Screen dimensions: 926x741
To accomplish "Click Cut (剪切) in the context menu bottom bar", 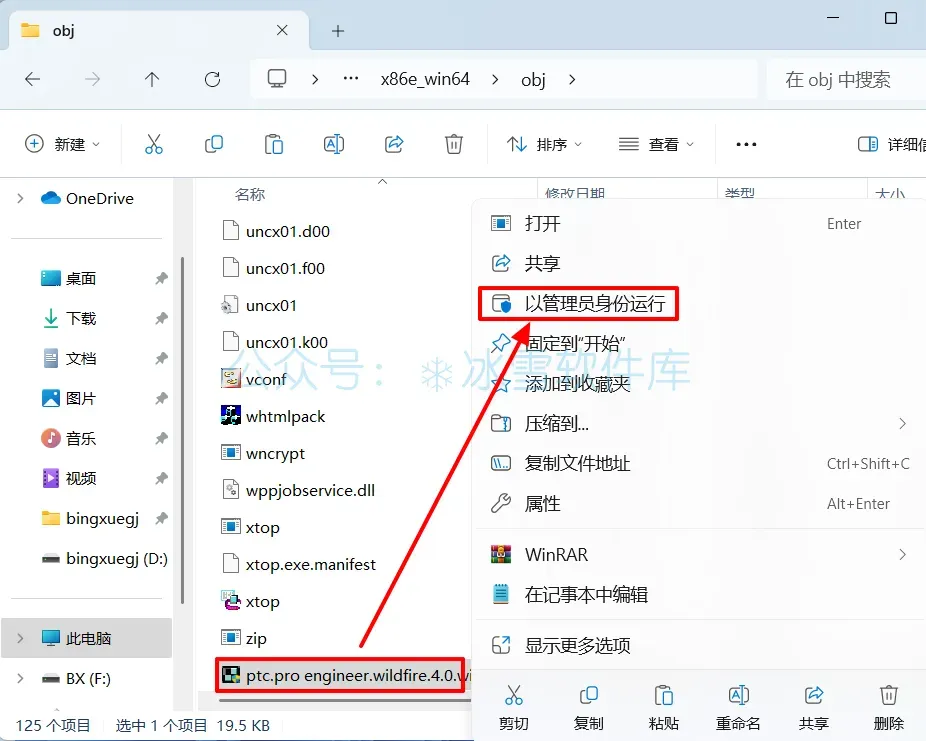I will 513,707.
